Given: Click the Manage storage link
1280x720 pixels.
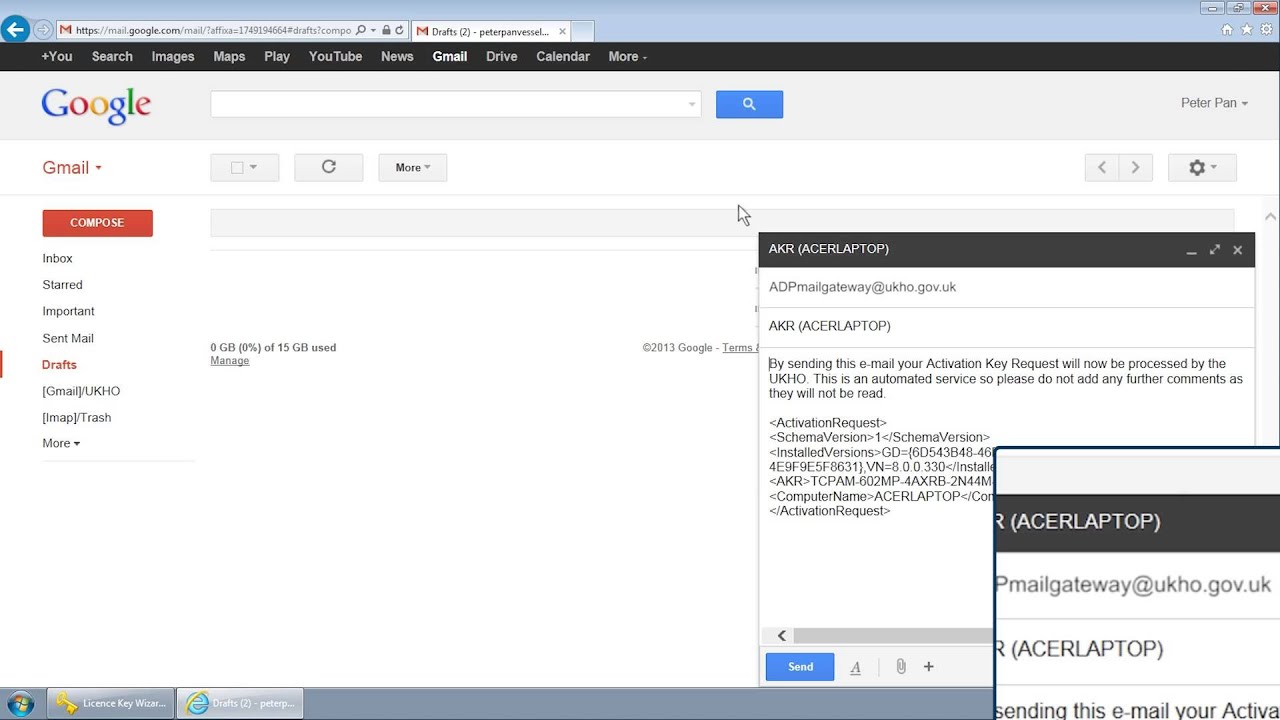Looking at the screenshot, I should click(x=229, y=361).
